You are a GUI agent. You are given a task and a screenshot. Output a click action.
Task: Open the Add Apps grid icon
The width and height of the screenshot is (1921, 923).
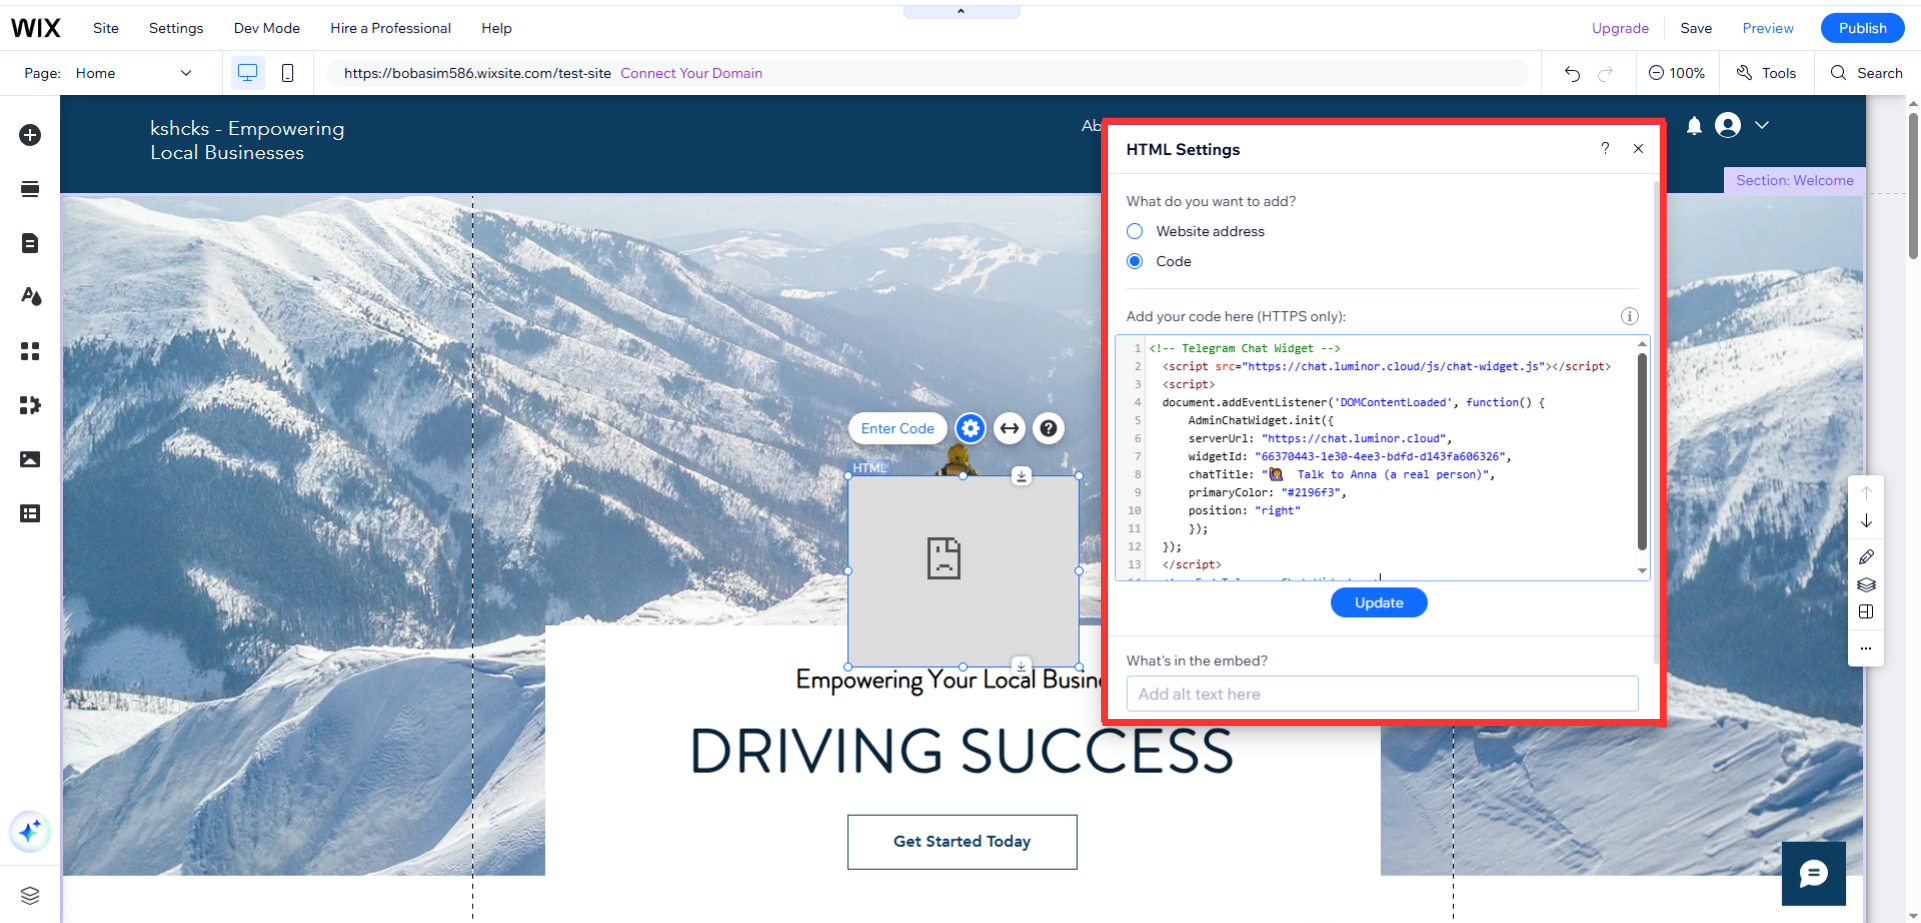(x=30, y=351)
